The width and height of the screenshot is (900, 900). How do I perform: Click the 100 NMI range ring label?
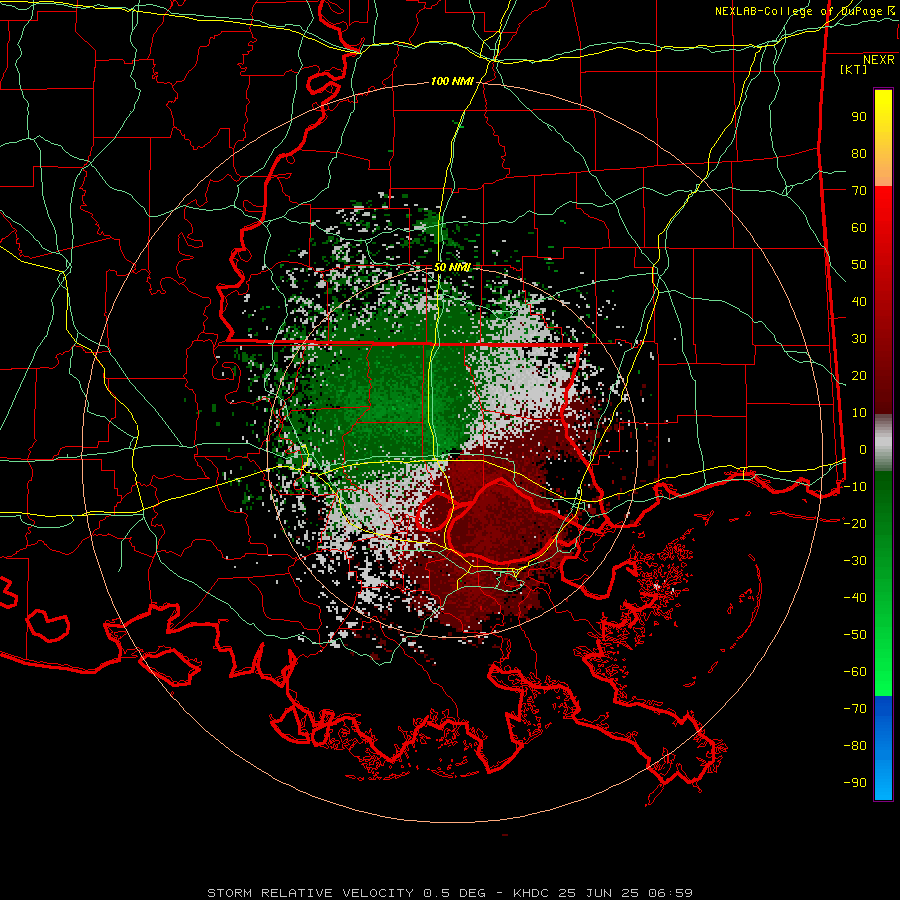[x=452, y=82]
